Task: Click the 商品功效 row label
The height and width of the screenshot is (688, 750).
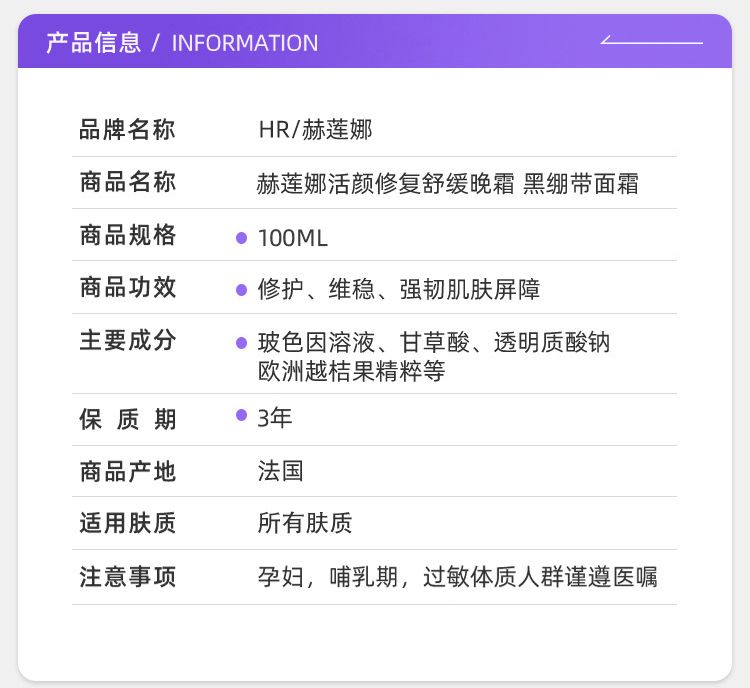Action: click(127, 288)
